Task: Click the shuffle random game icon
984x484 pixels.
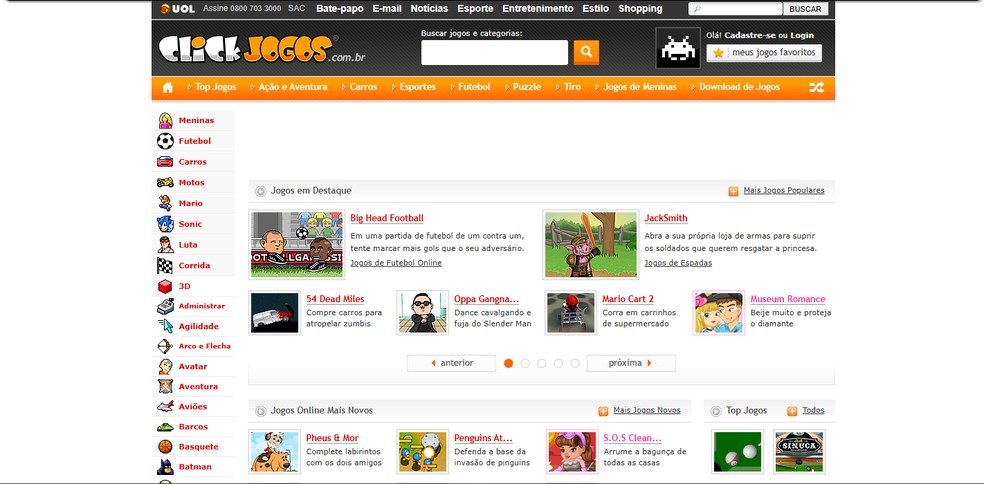Action: point(816,87)
